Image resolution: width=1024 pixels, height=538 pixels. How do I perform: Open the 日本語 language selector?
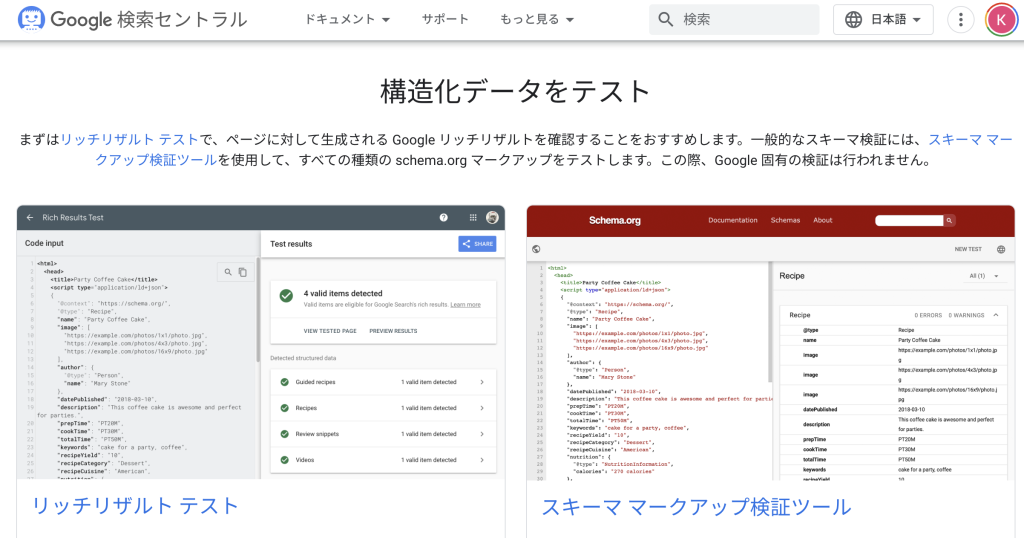(883, 20)
